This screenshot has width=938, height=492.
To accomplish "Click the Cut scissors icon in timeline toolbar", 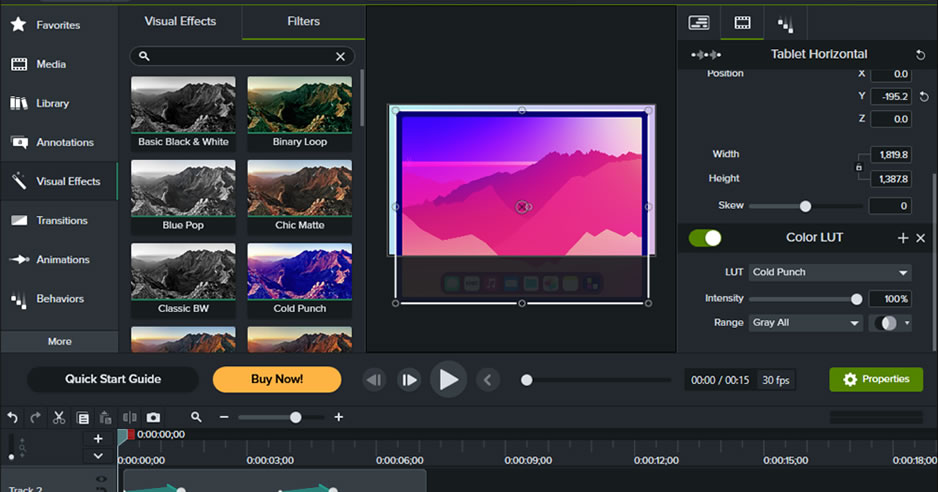I will click(x=59, y=417).
